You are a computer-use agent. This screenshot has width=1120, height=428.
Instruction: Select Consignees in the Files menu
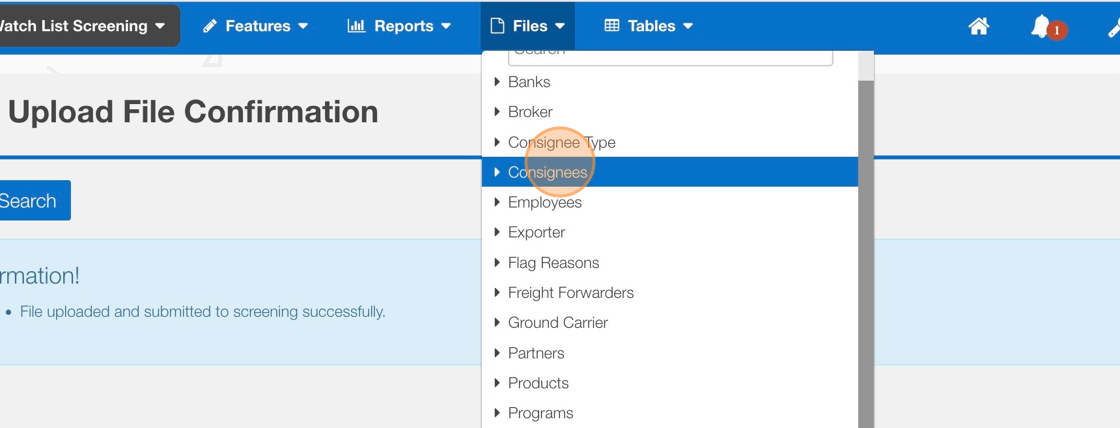pyautogui.click(x=548, y=172)
